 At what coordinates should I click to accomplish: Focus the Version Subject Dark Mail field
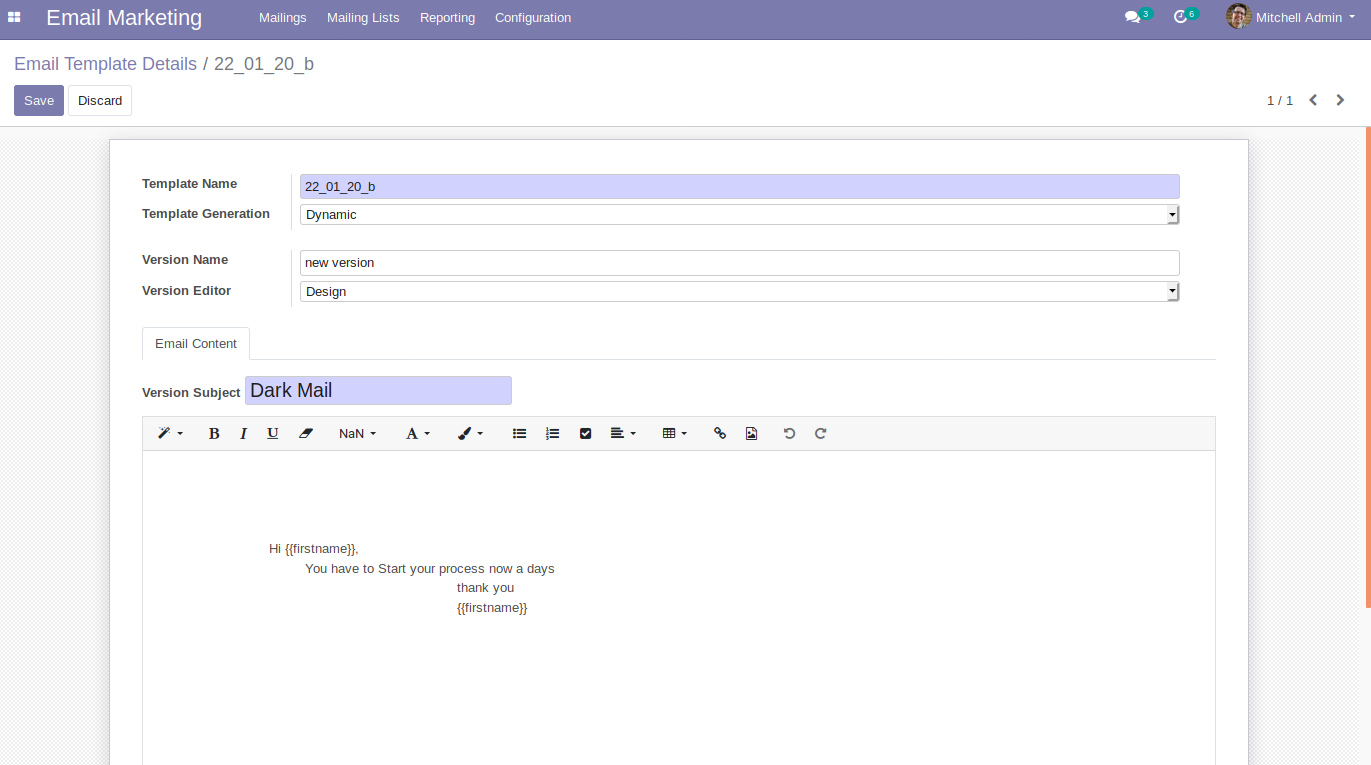coord(378,390)
